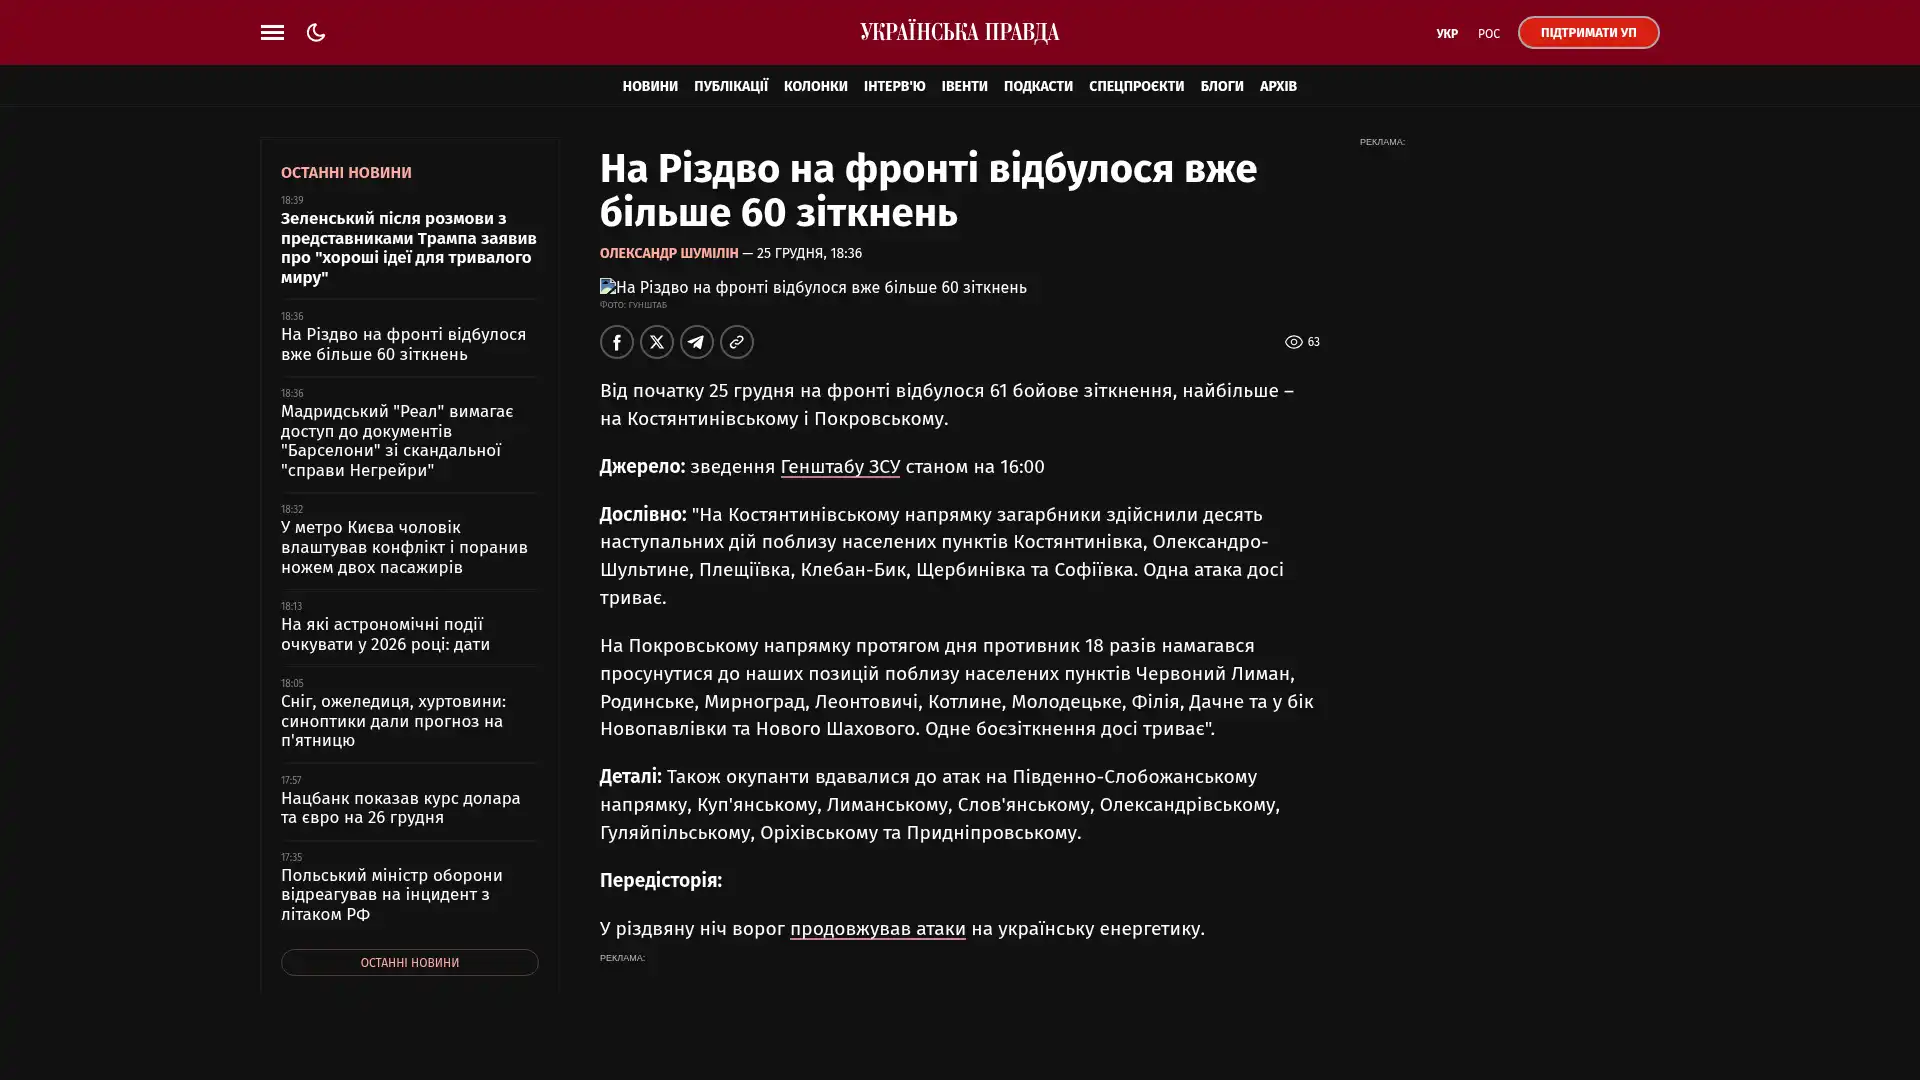1920x1080 pixels.
Task: Copy article link icon
Action: (x=736, y=342)
